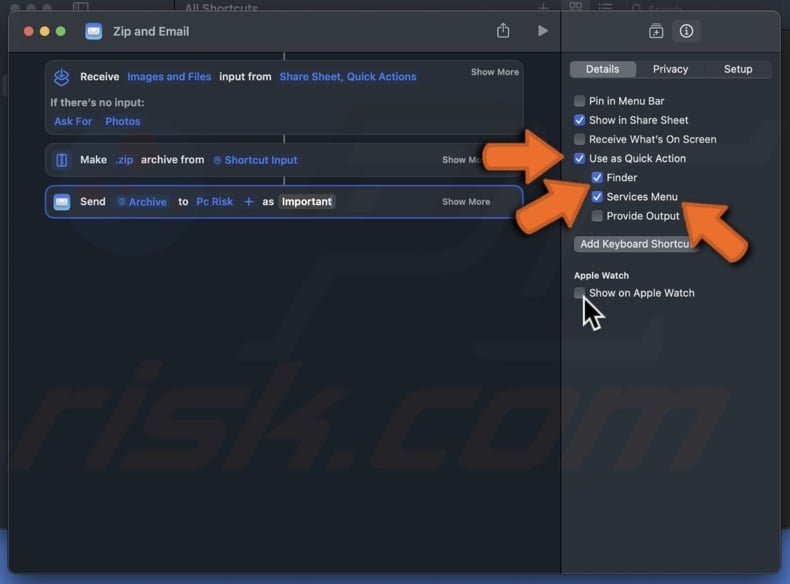Add another recipient with plus icon
790x584 pixels.
(x=248, y=202)
